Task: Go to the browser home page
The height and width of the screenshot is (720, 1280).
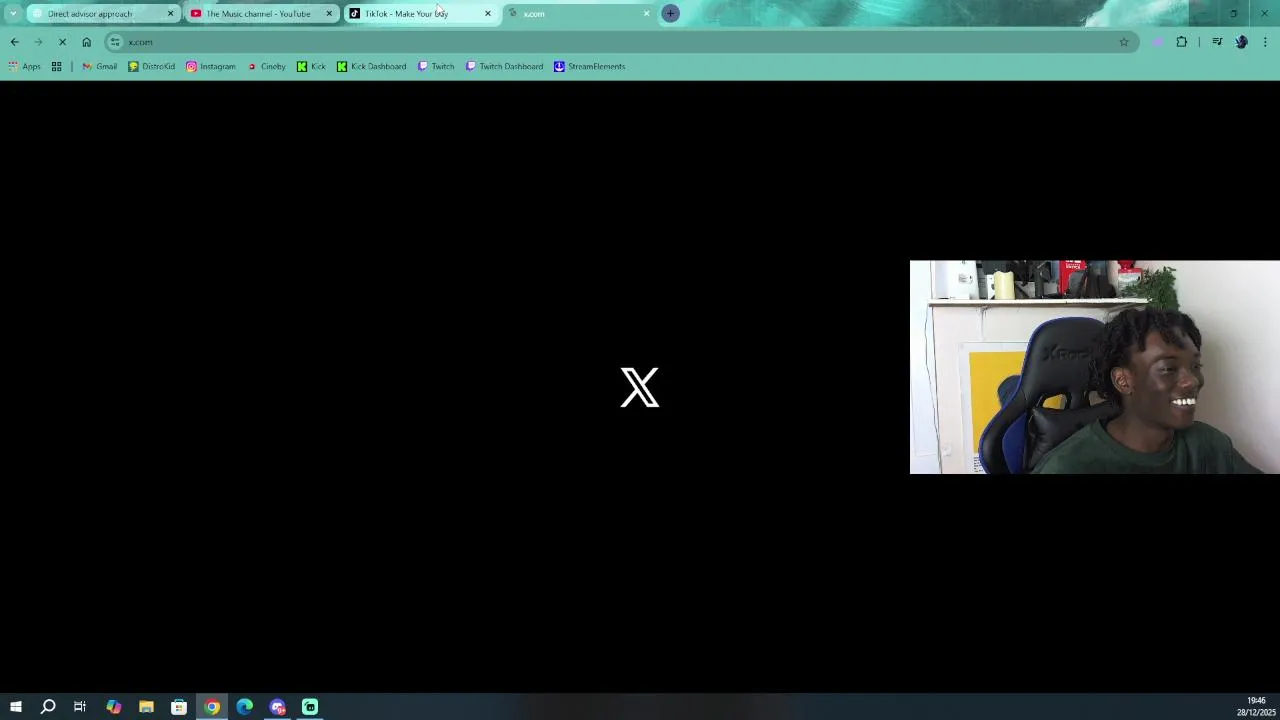Action: [x=86, y=42]
